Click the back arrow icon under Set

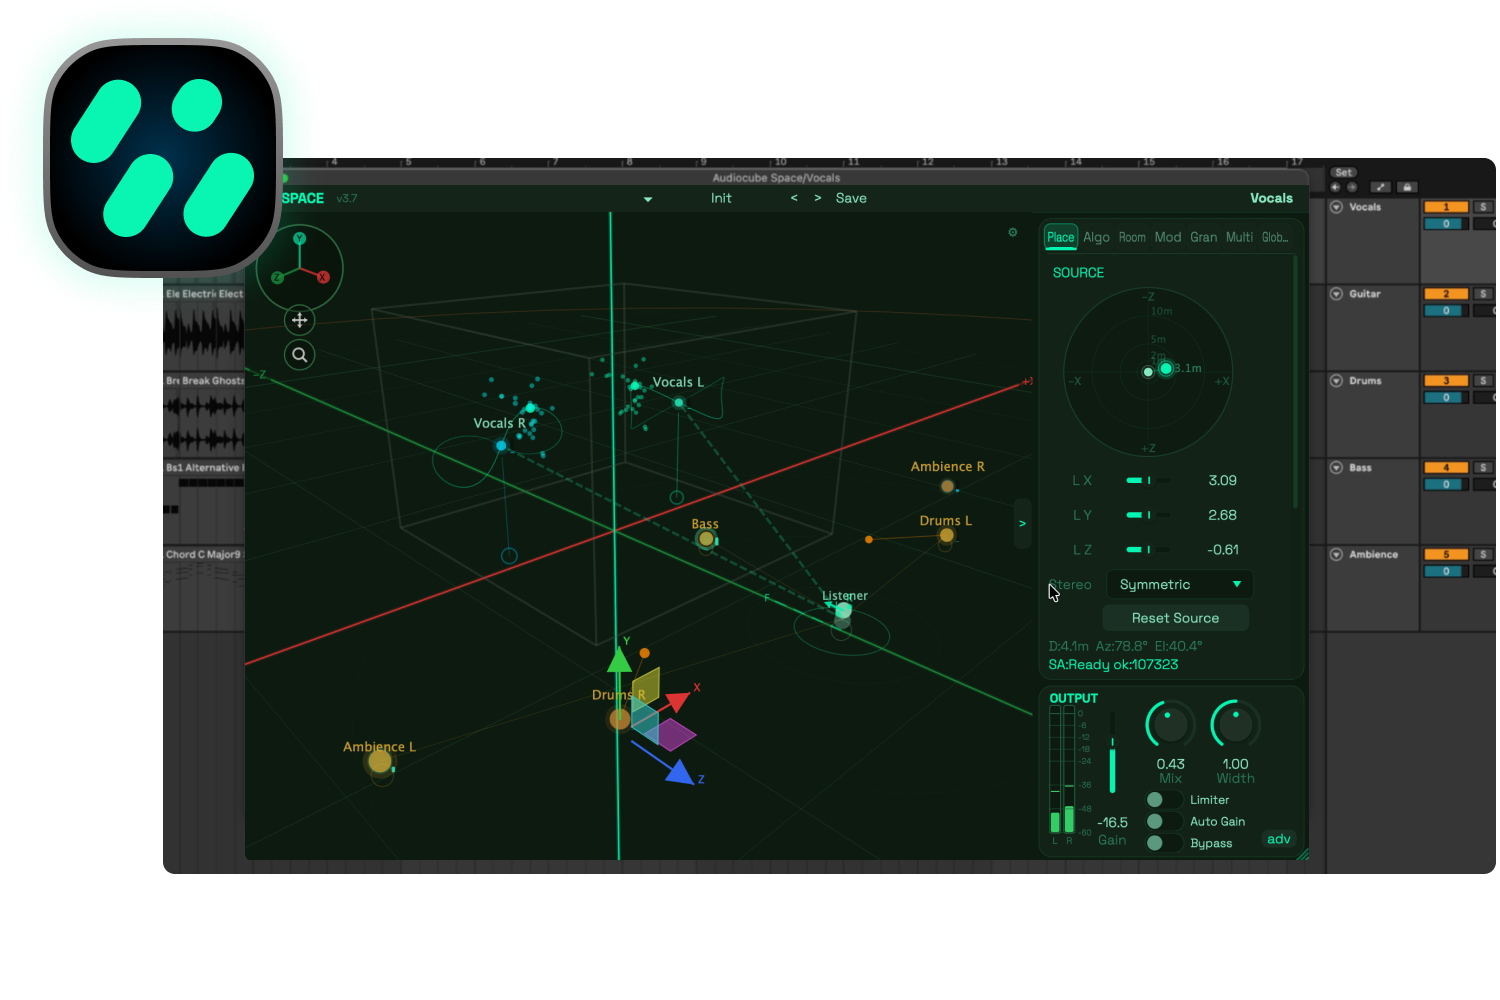coord(1336,187)
